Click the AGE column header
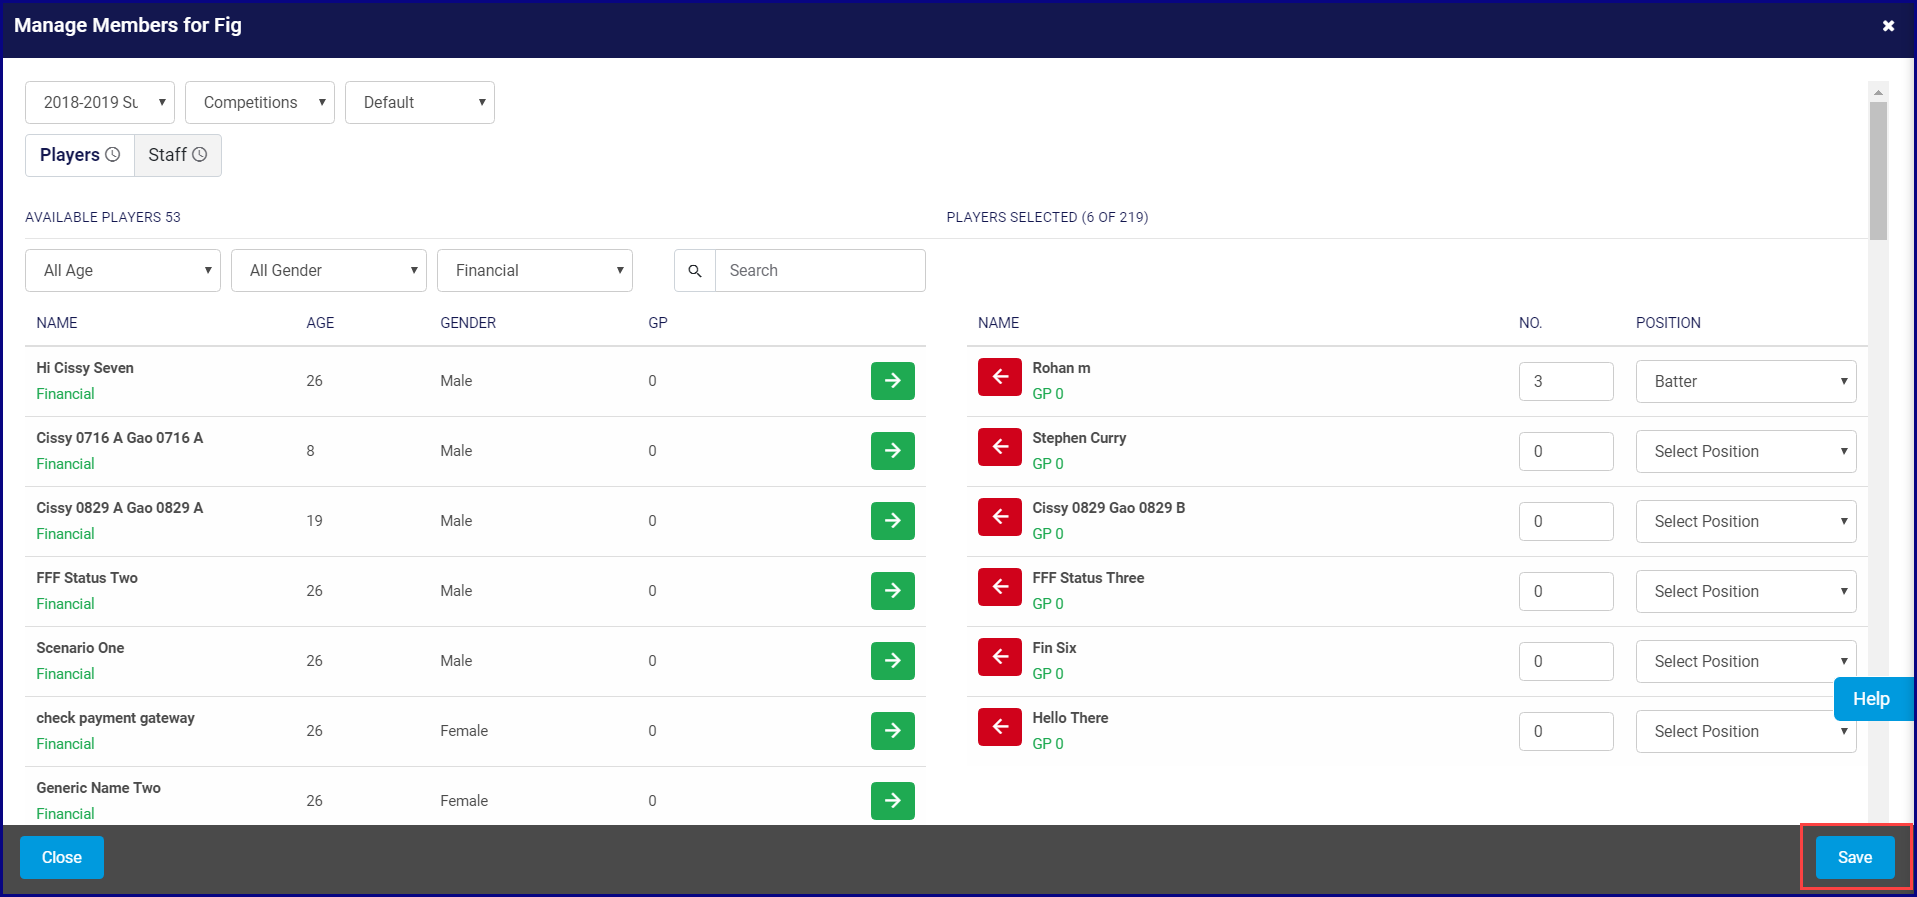Image resolution: width=1917 pixels, height=897 pixels. click(x=320, y=323)
